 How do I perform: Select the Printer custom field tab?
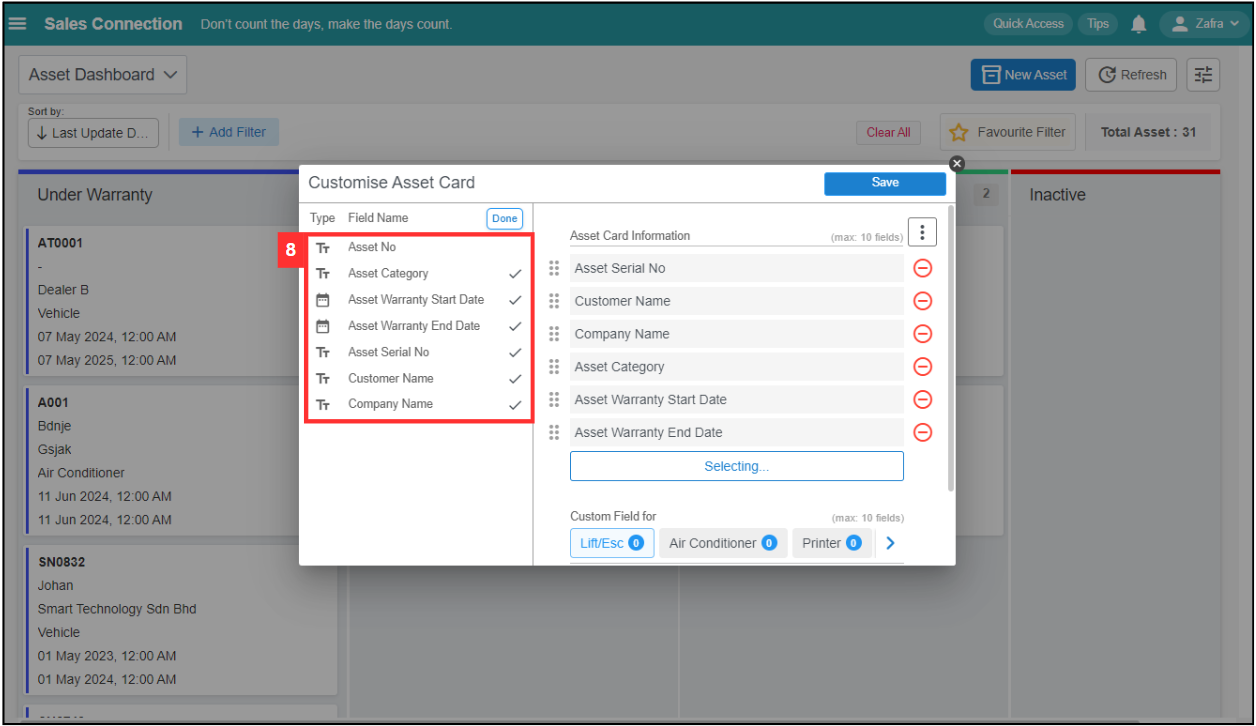tap(831, 543)
